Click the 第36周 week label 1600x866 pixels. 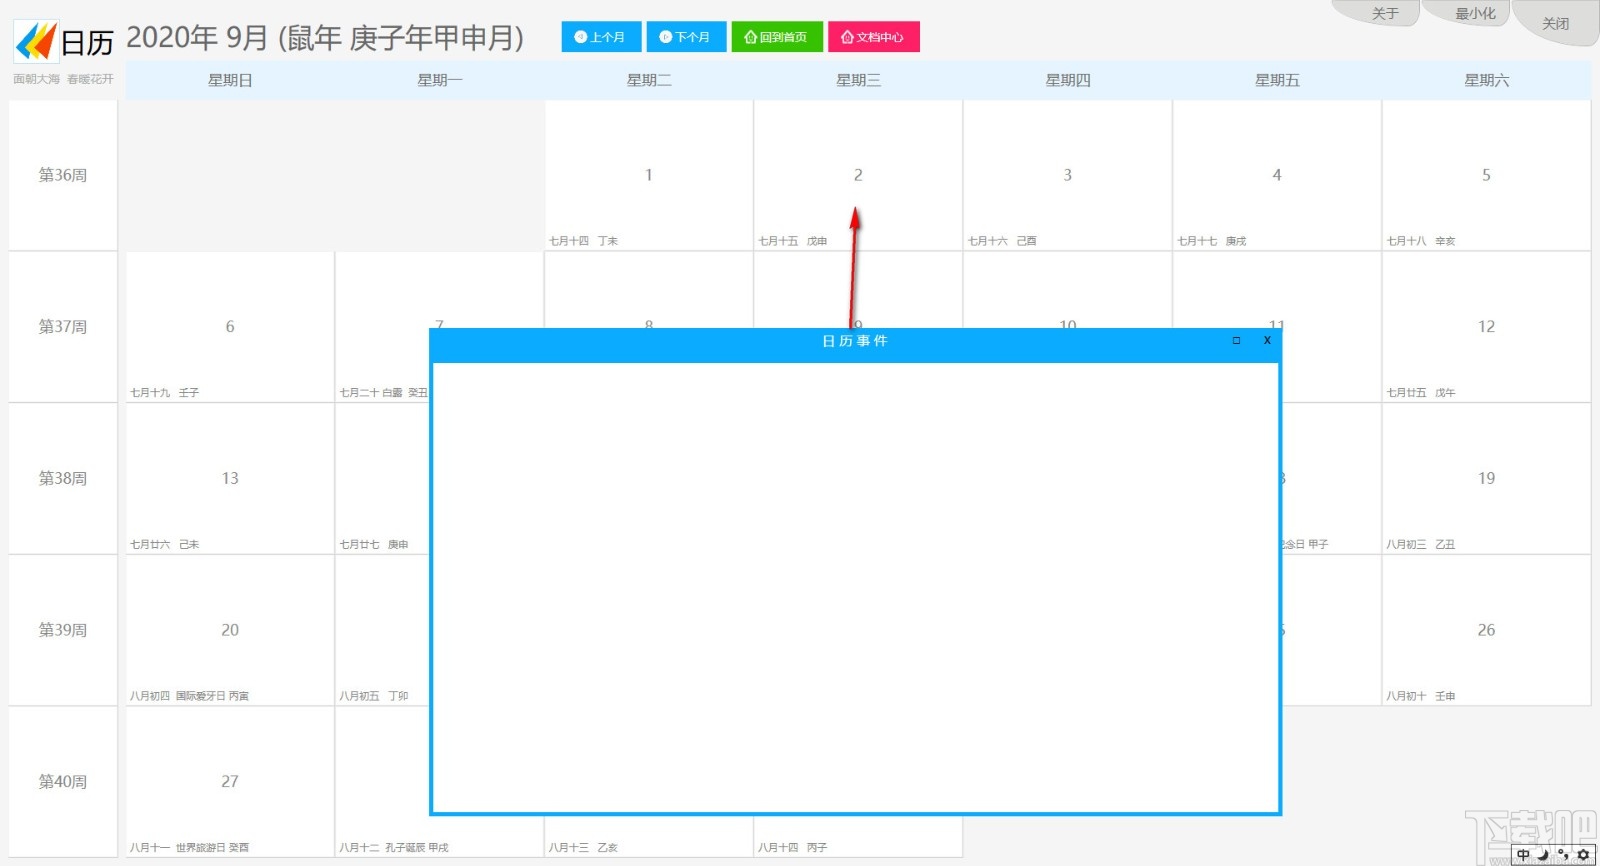click(63, 175)
